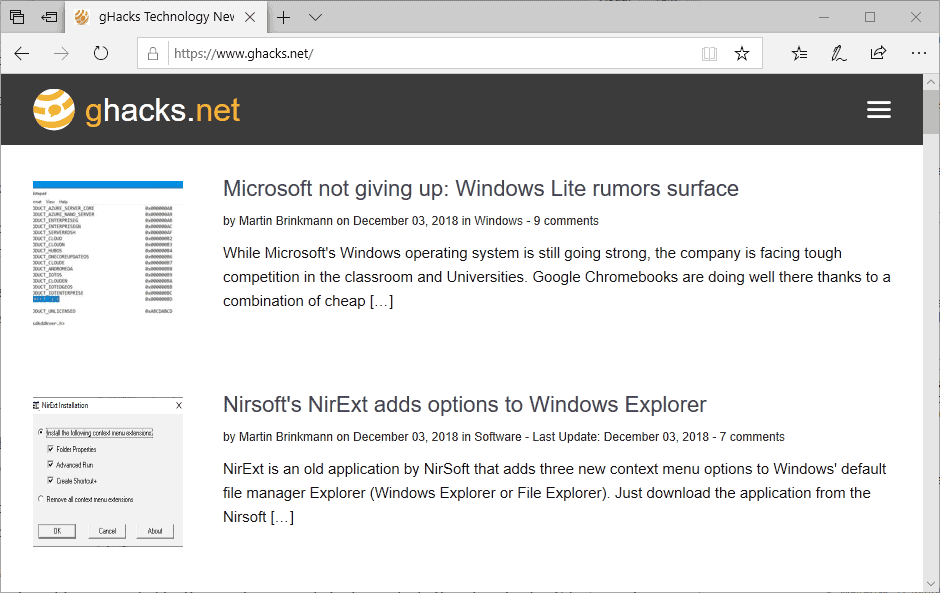Minimize the Edge window
The width and height of the screenshot is (940, 593).
coord(824,17)
